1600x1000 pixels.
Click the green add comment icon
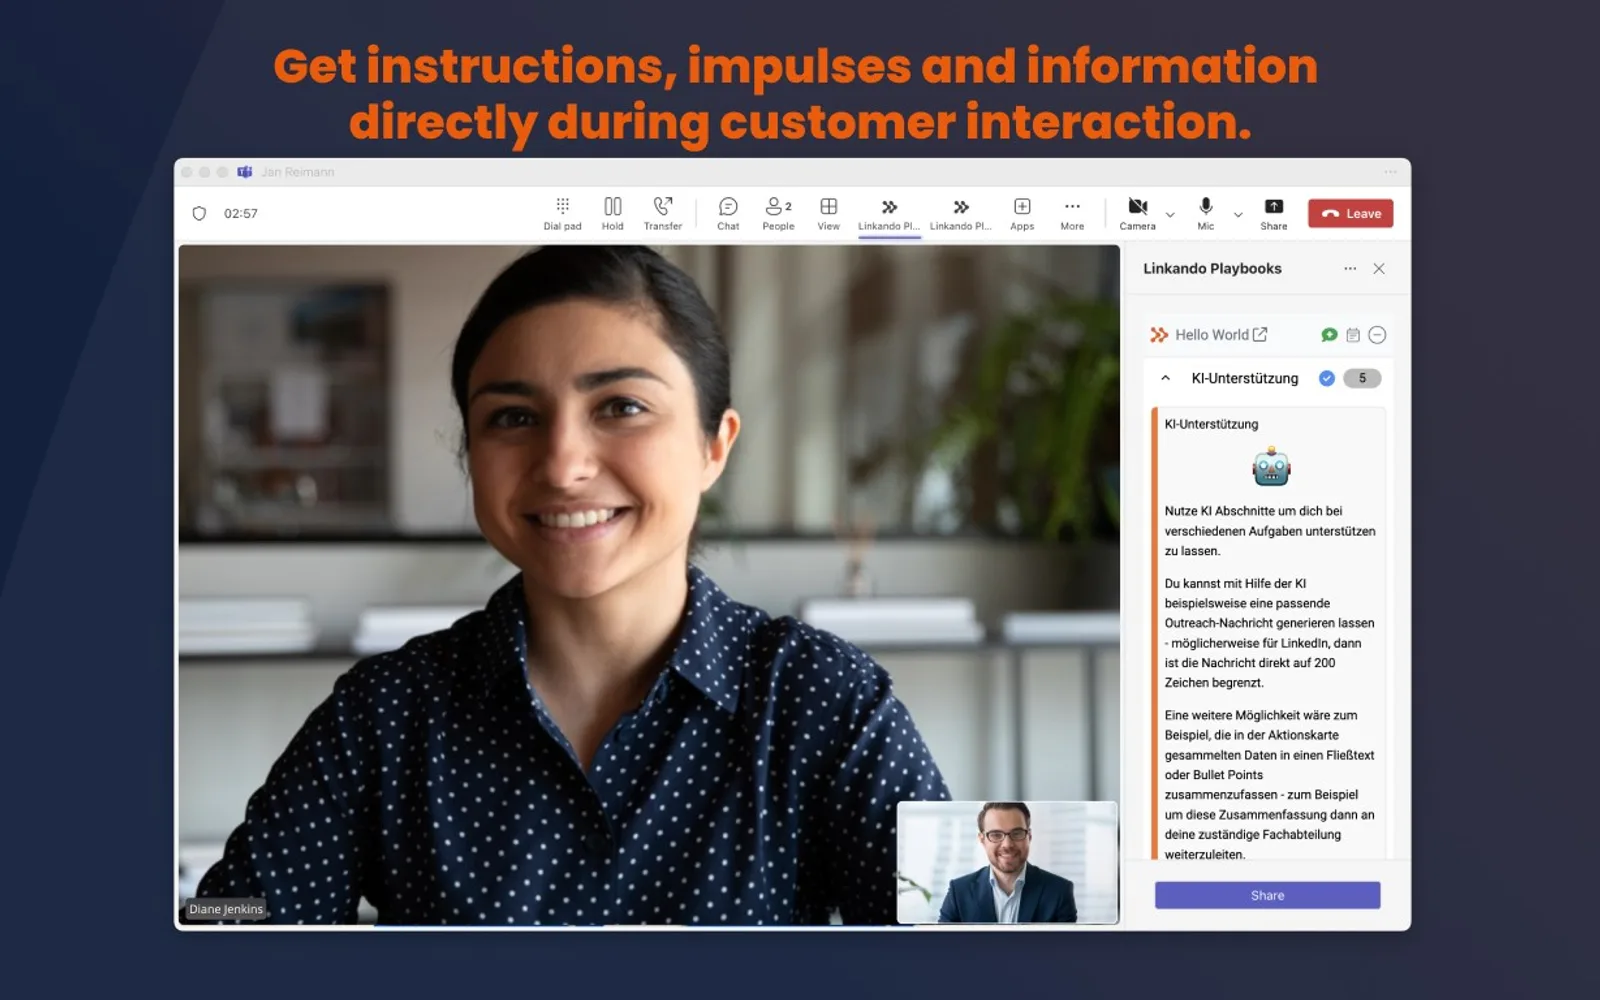click(1329, 335)
